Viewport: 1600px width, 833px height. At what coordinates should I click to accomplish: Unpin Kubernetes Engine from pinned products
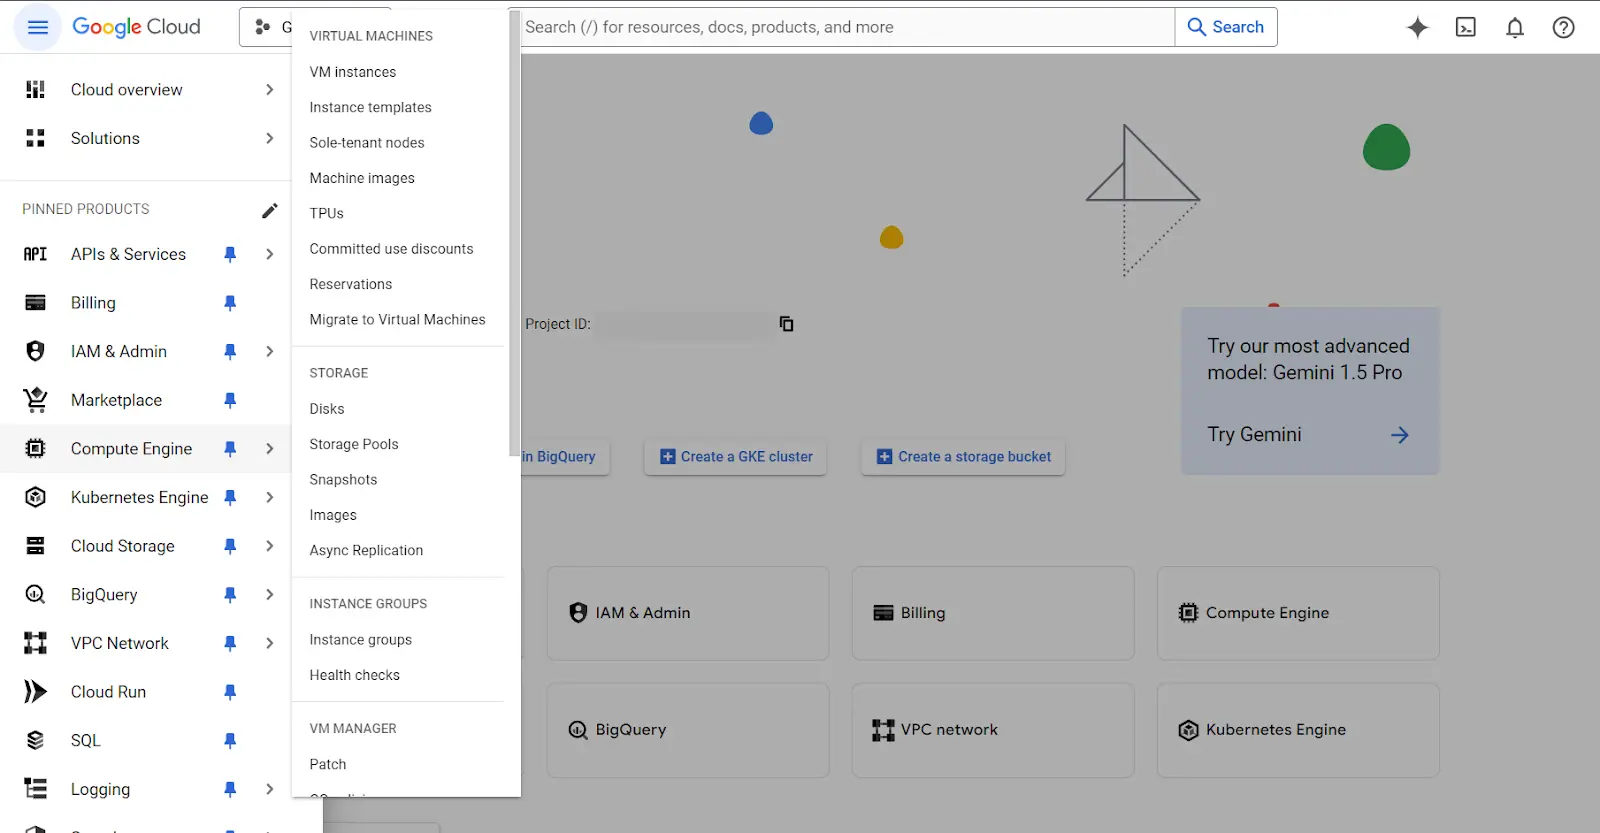tap(230, 497)
